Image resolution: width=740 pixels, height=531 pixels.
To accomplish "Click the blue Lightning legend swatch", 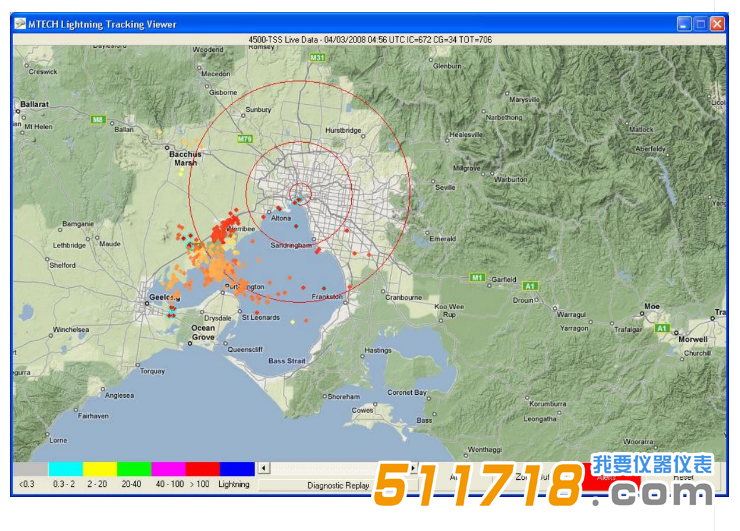I will tap(236, 468).
